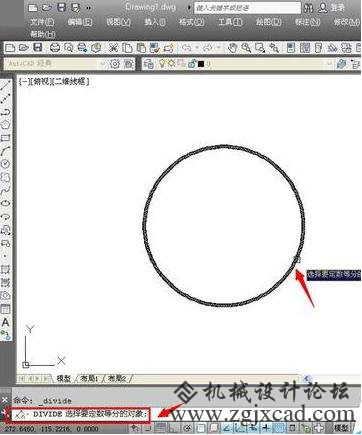Image resolution: width=362 pixels, height=435 pixels.
Task: Click the 登录 sign-in button
Action: coord(338,7)
